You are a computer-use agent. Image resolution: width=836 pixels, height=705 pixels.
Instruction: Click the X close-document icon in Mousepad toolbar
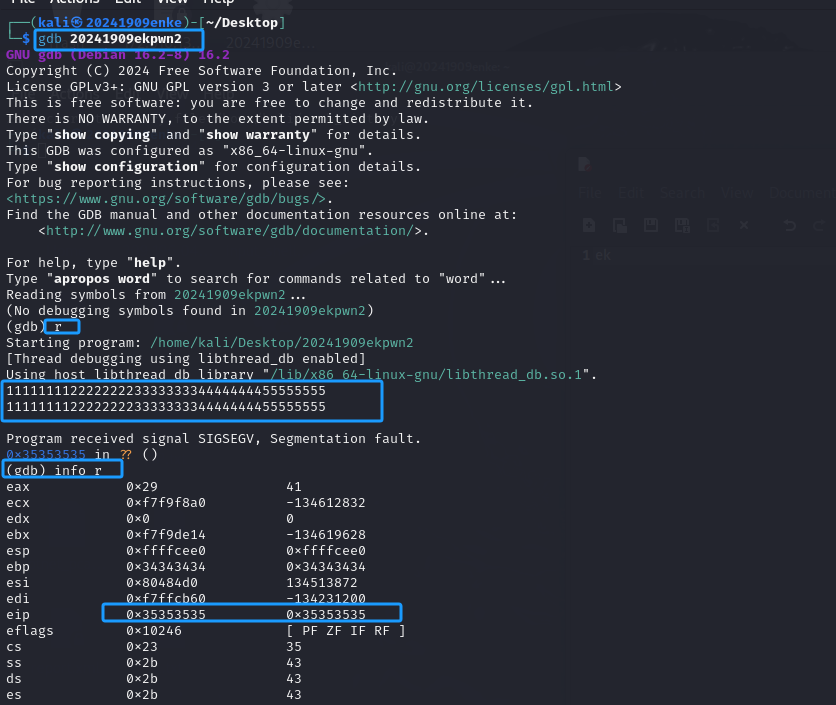(744, 225)
